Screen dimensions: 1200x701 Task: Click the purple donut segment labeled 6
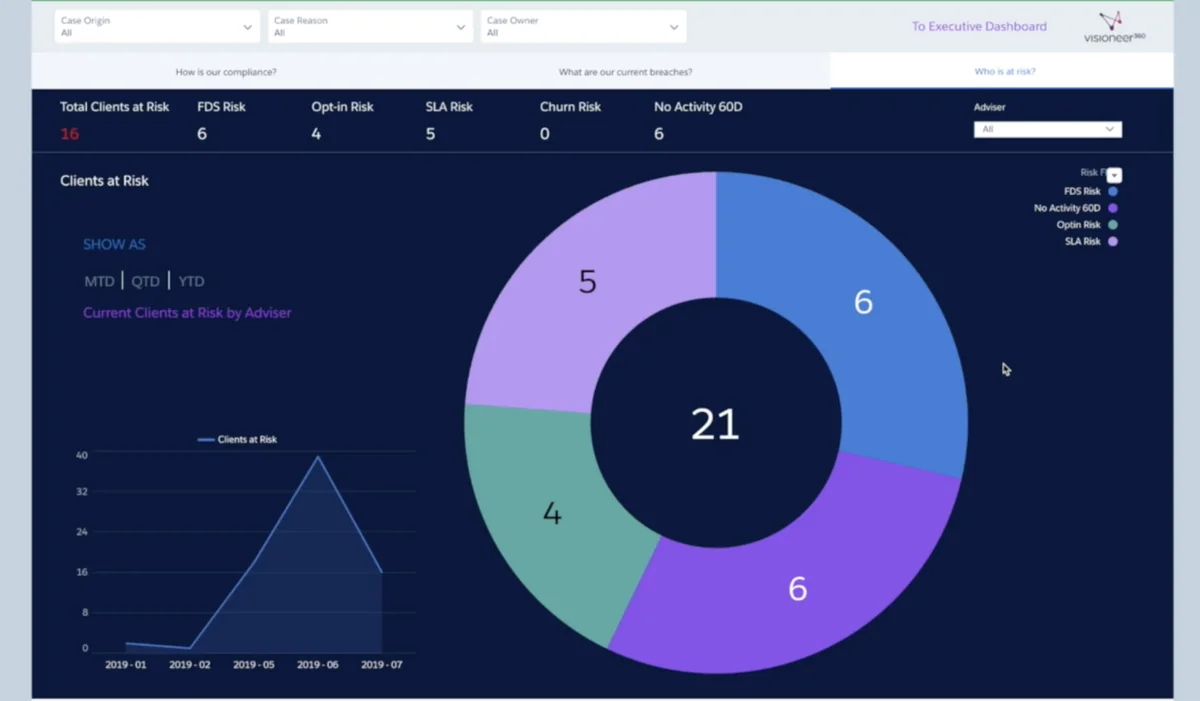point(797,589)
